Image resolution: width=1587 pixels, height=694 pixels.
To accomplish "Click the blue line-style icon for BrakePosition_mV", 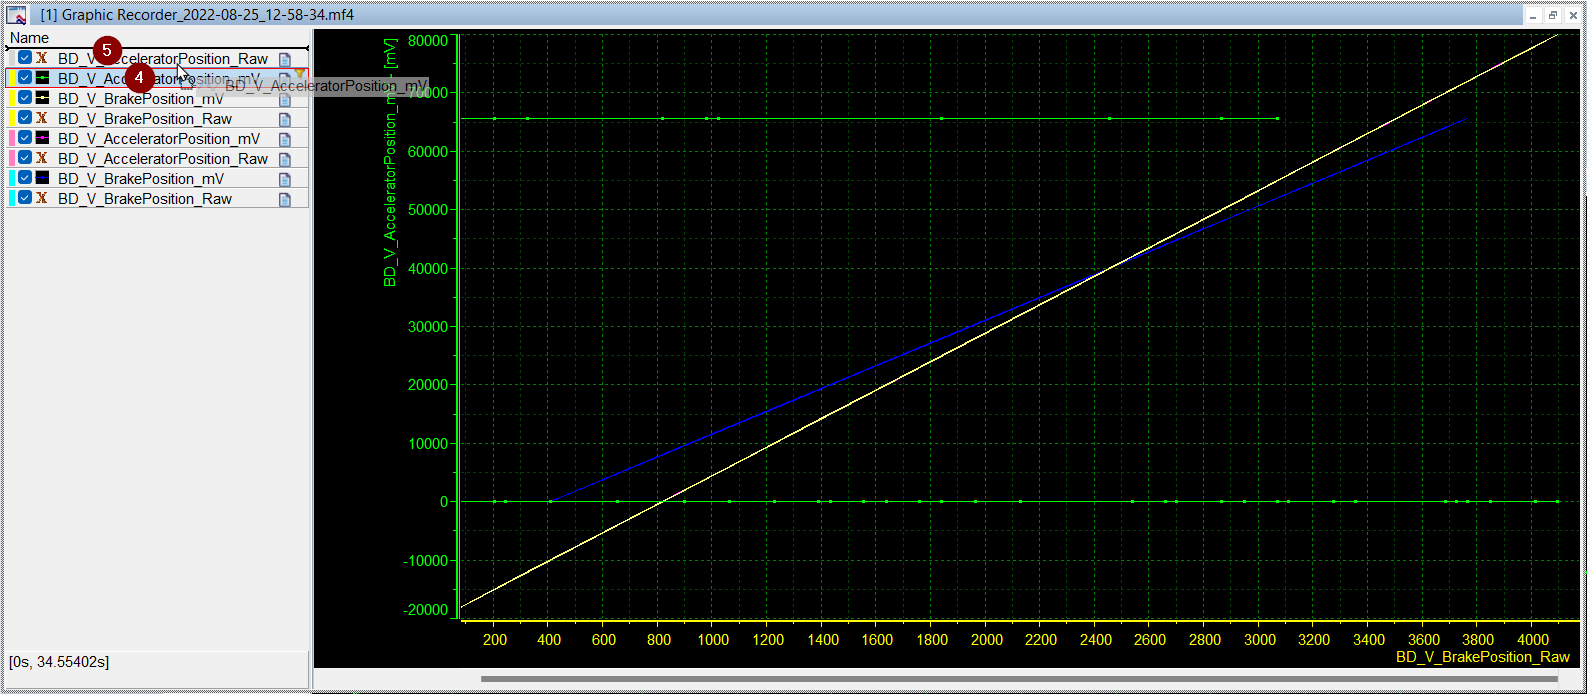I will coord(42,179).
